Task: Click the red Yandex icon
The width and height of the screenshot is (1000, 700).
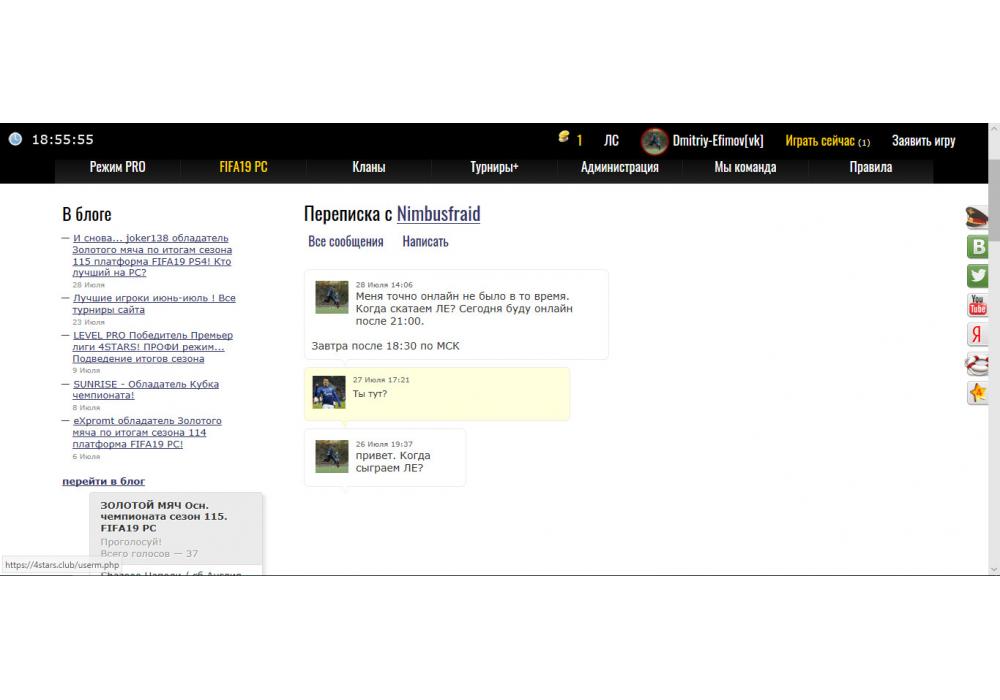Action: click(x=978, y=334)
